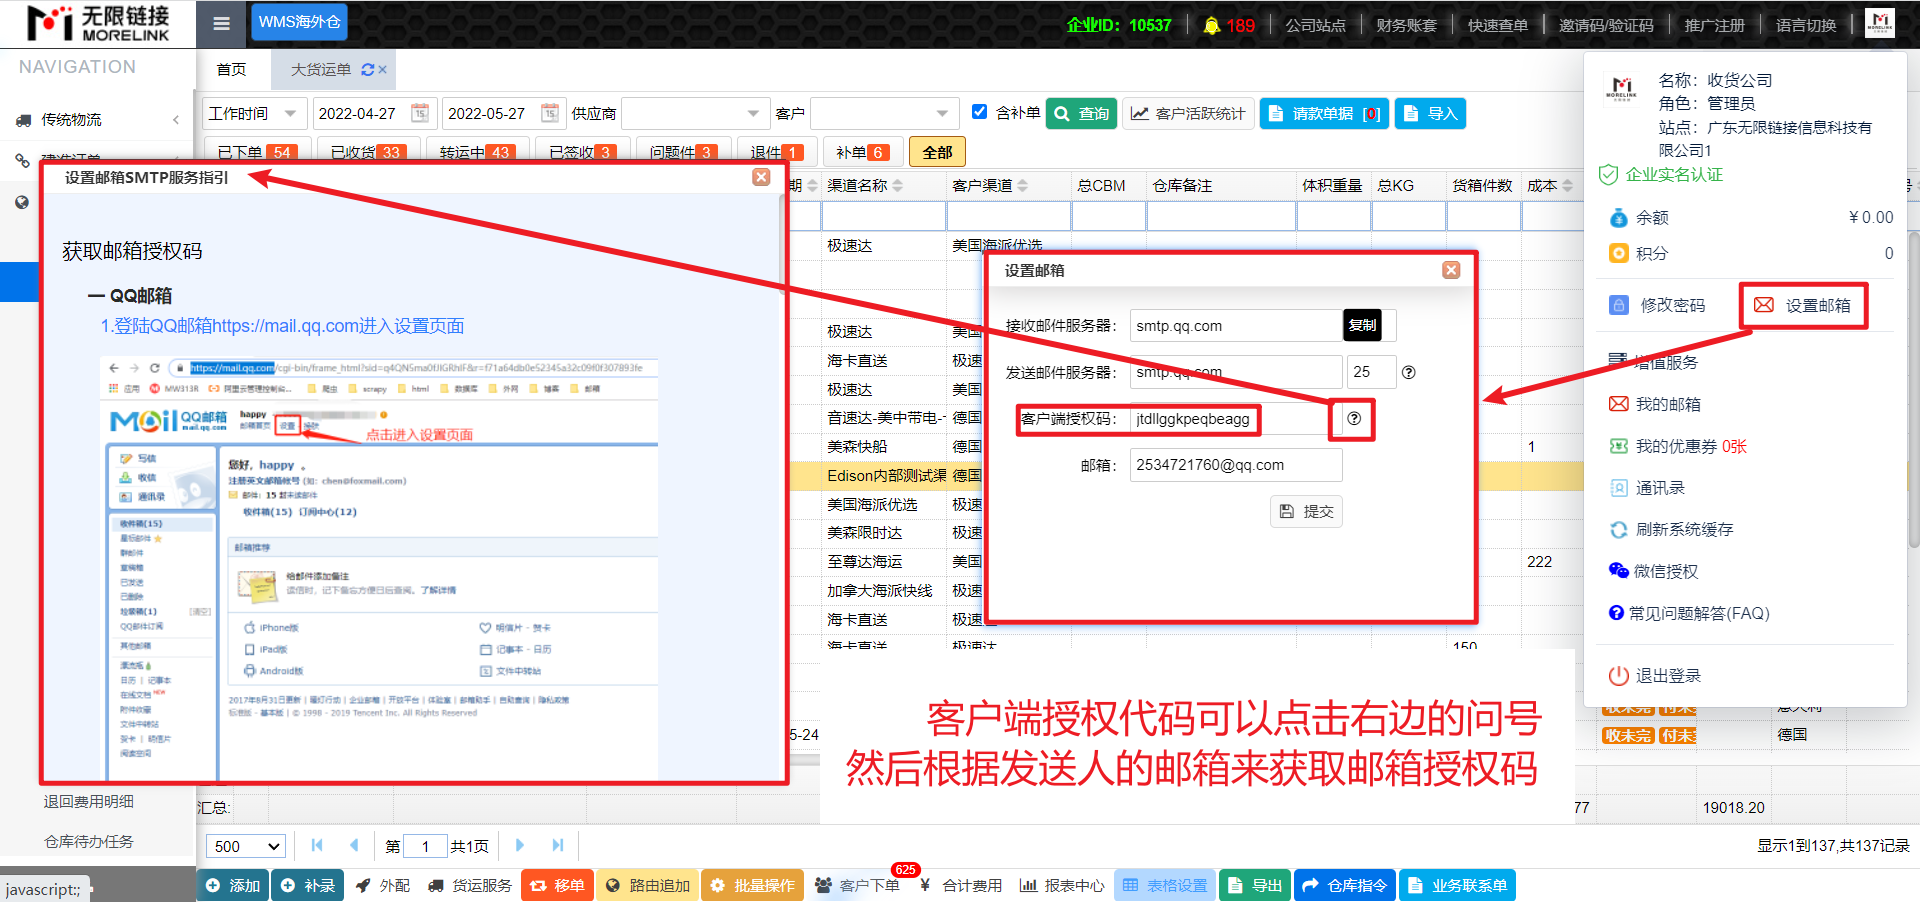1920x902 pixels.
Task: Uncheck the 含补单 checkbox
Action: pos(980,112)
